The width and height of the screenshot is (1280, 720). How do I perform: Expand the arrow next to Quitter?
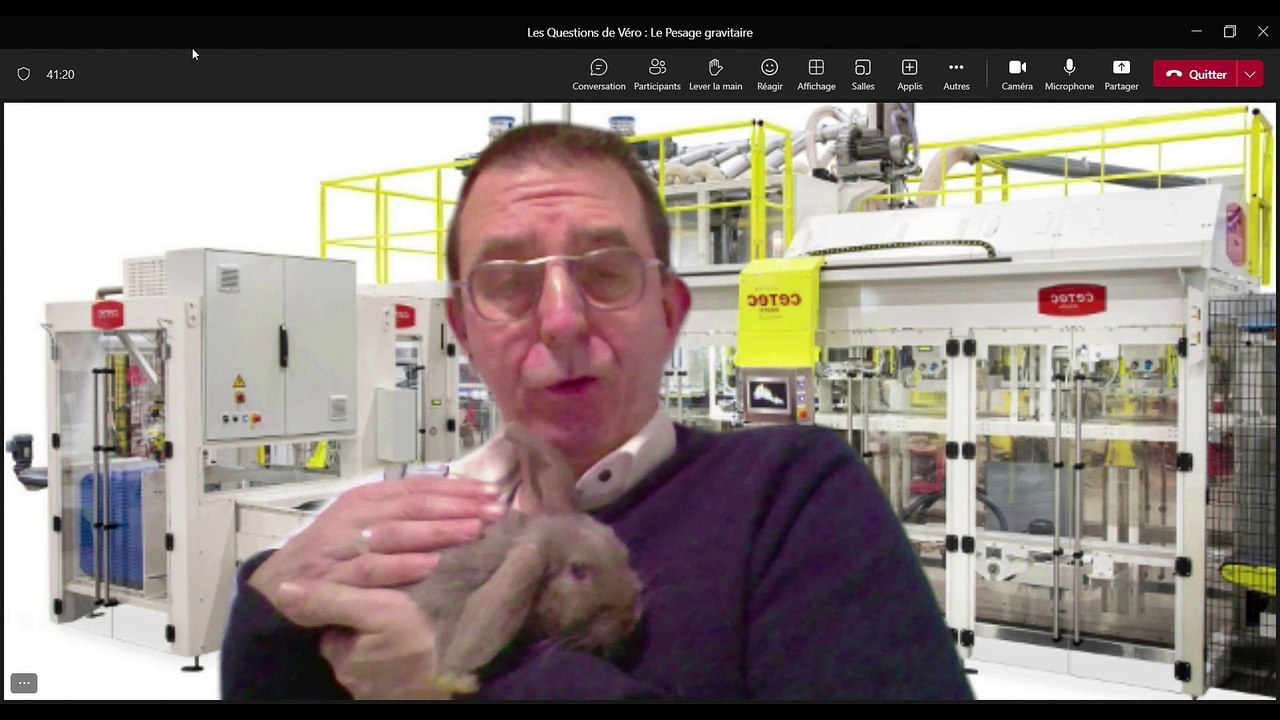1250,74
